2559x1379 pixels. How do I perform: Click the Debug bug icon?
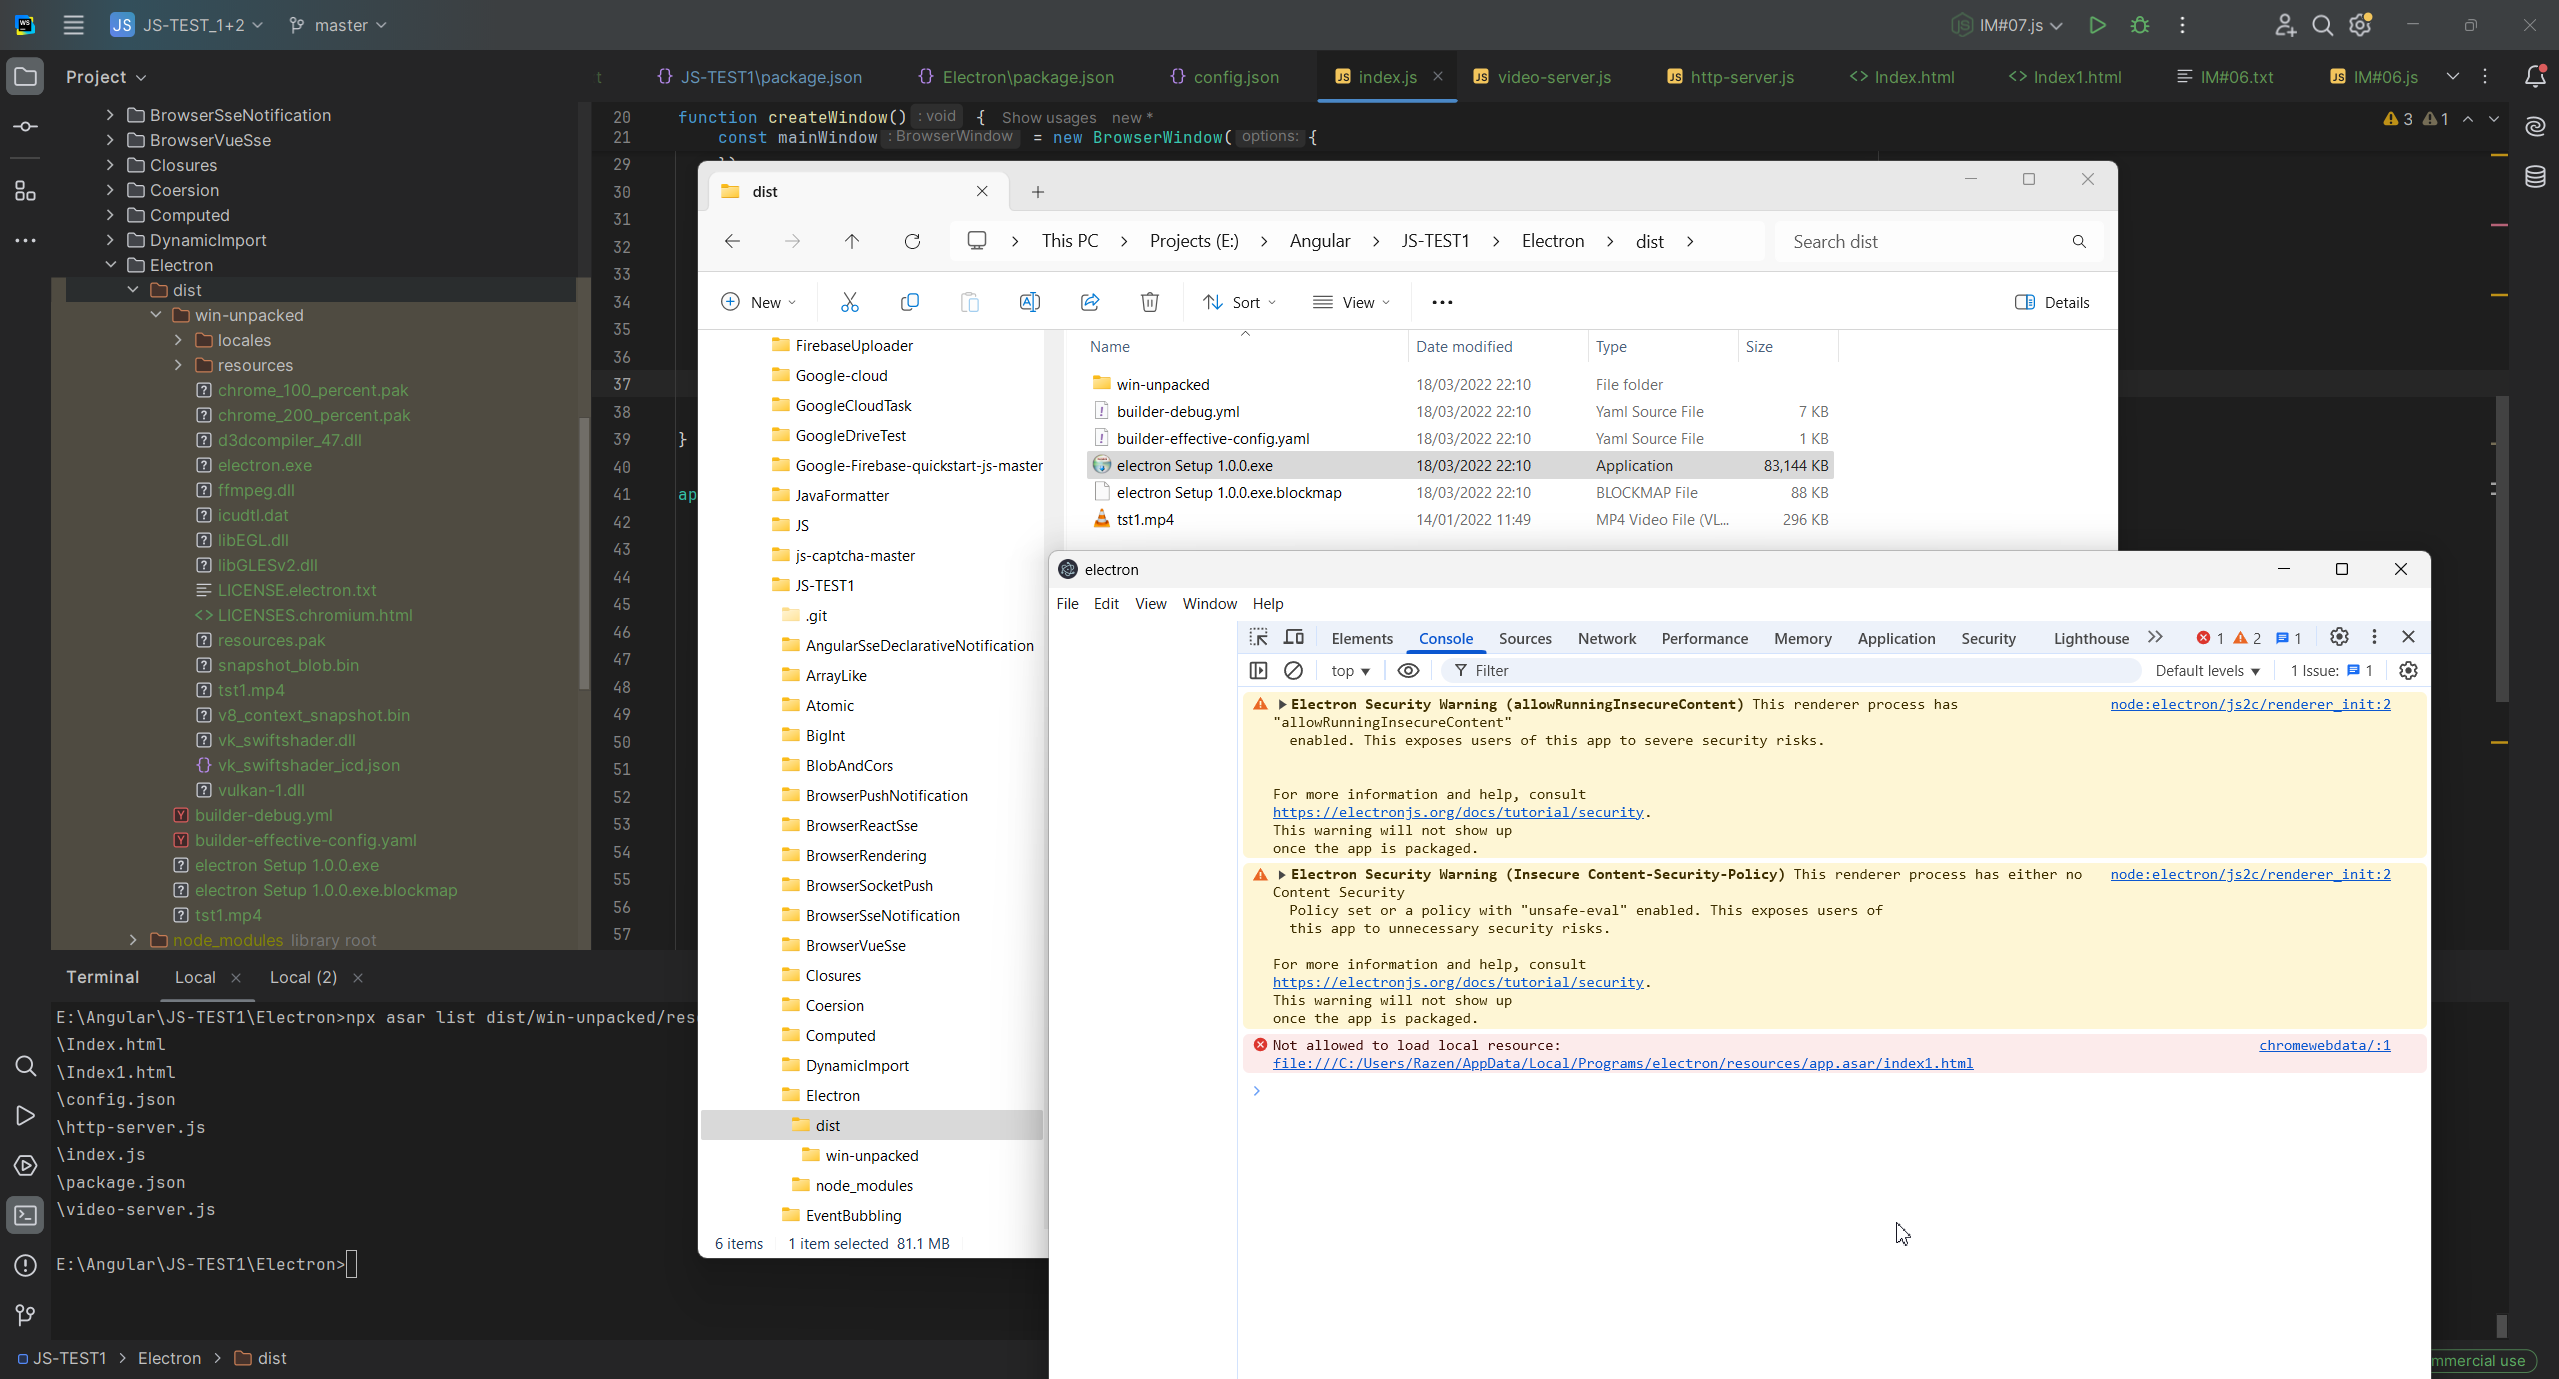tap(2140, 25)
